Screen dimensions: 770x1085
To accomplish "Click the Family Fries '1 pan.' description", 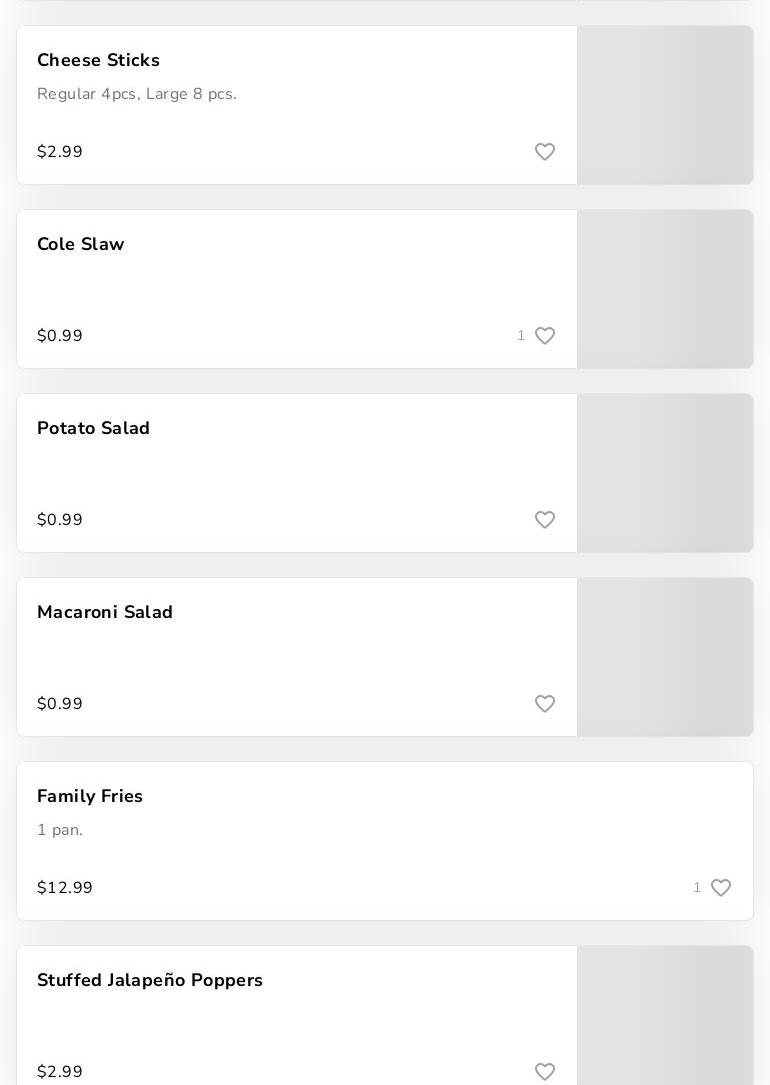I will tap(60, 830).
